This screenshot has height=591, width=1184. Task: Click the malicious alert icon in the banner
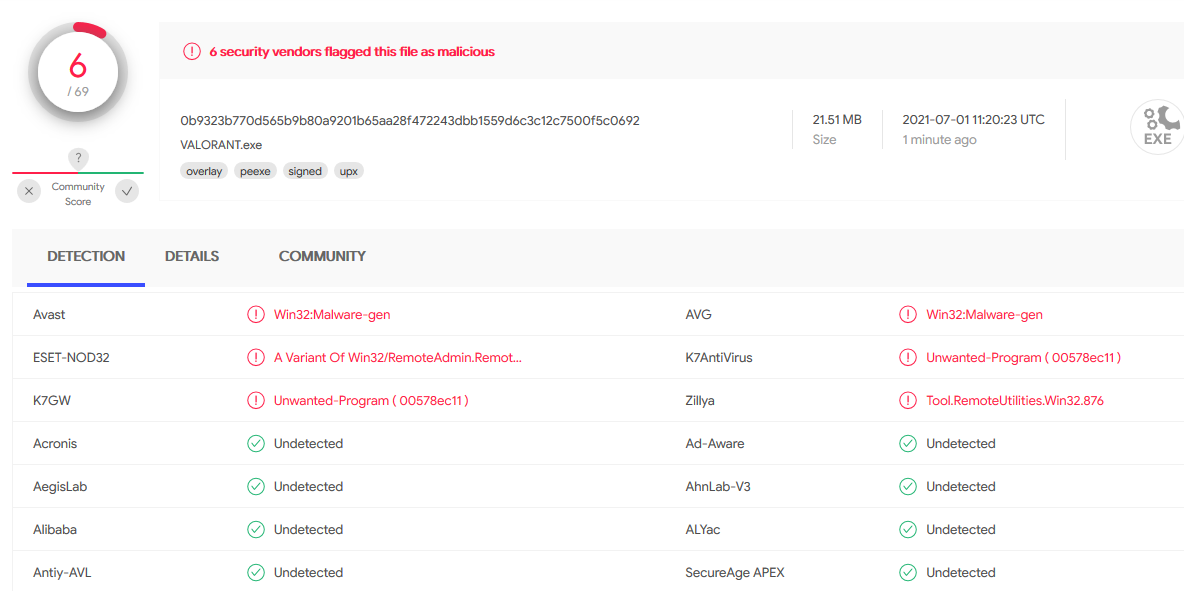[x=192, y=52]
